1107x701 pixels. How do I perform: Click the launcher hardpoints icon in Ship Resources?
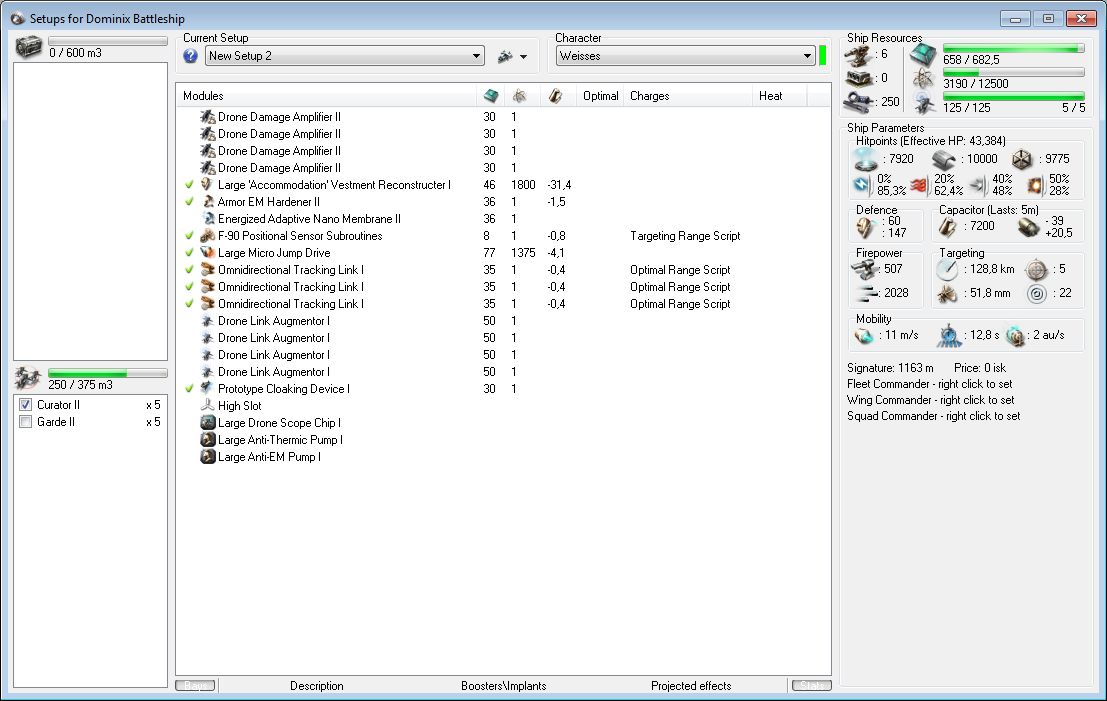tap(859, 78)
